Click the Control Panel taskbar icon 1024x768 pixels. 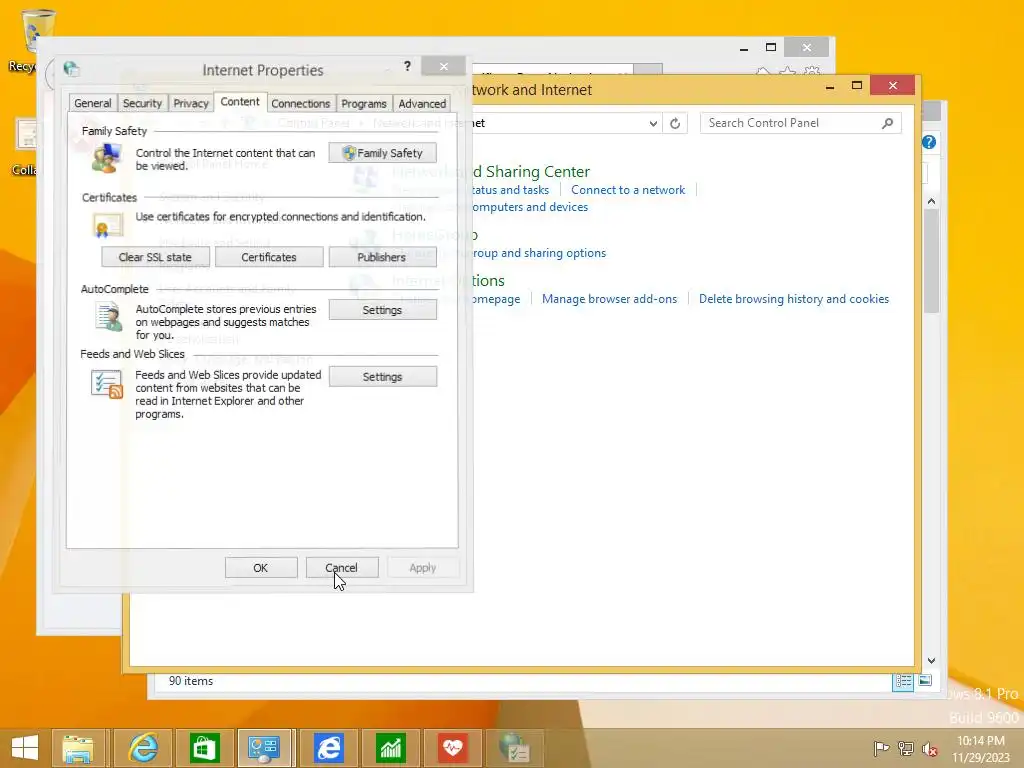[x=266, y=748]
